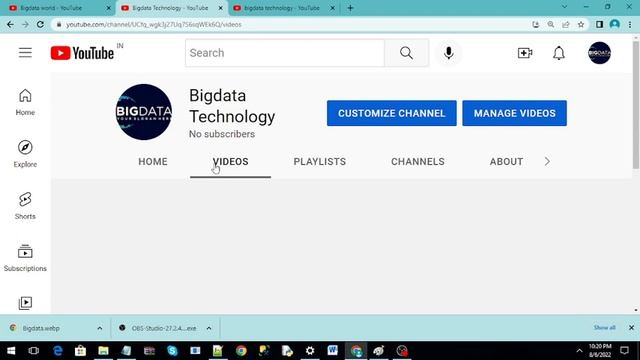Open Chrome three-dot menu
This screenshot has width=640, height=360.
coord(630,24)
